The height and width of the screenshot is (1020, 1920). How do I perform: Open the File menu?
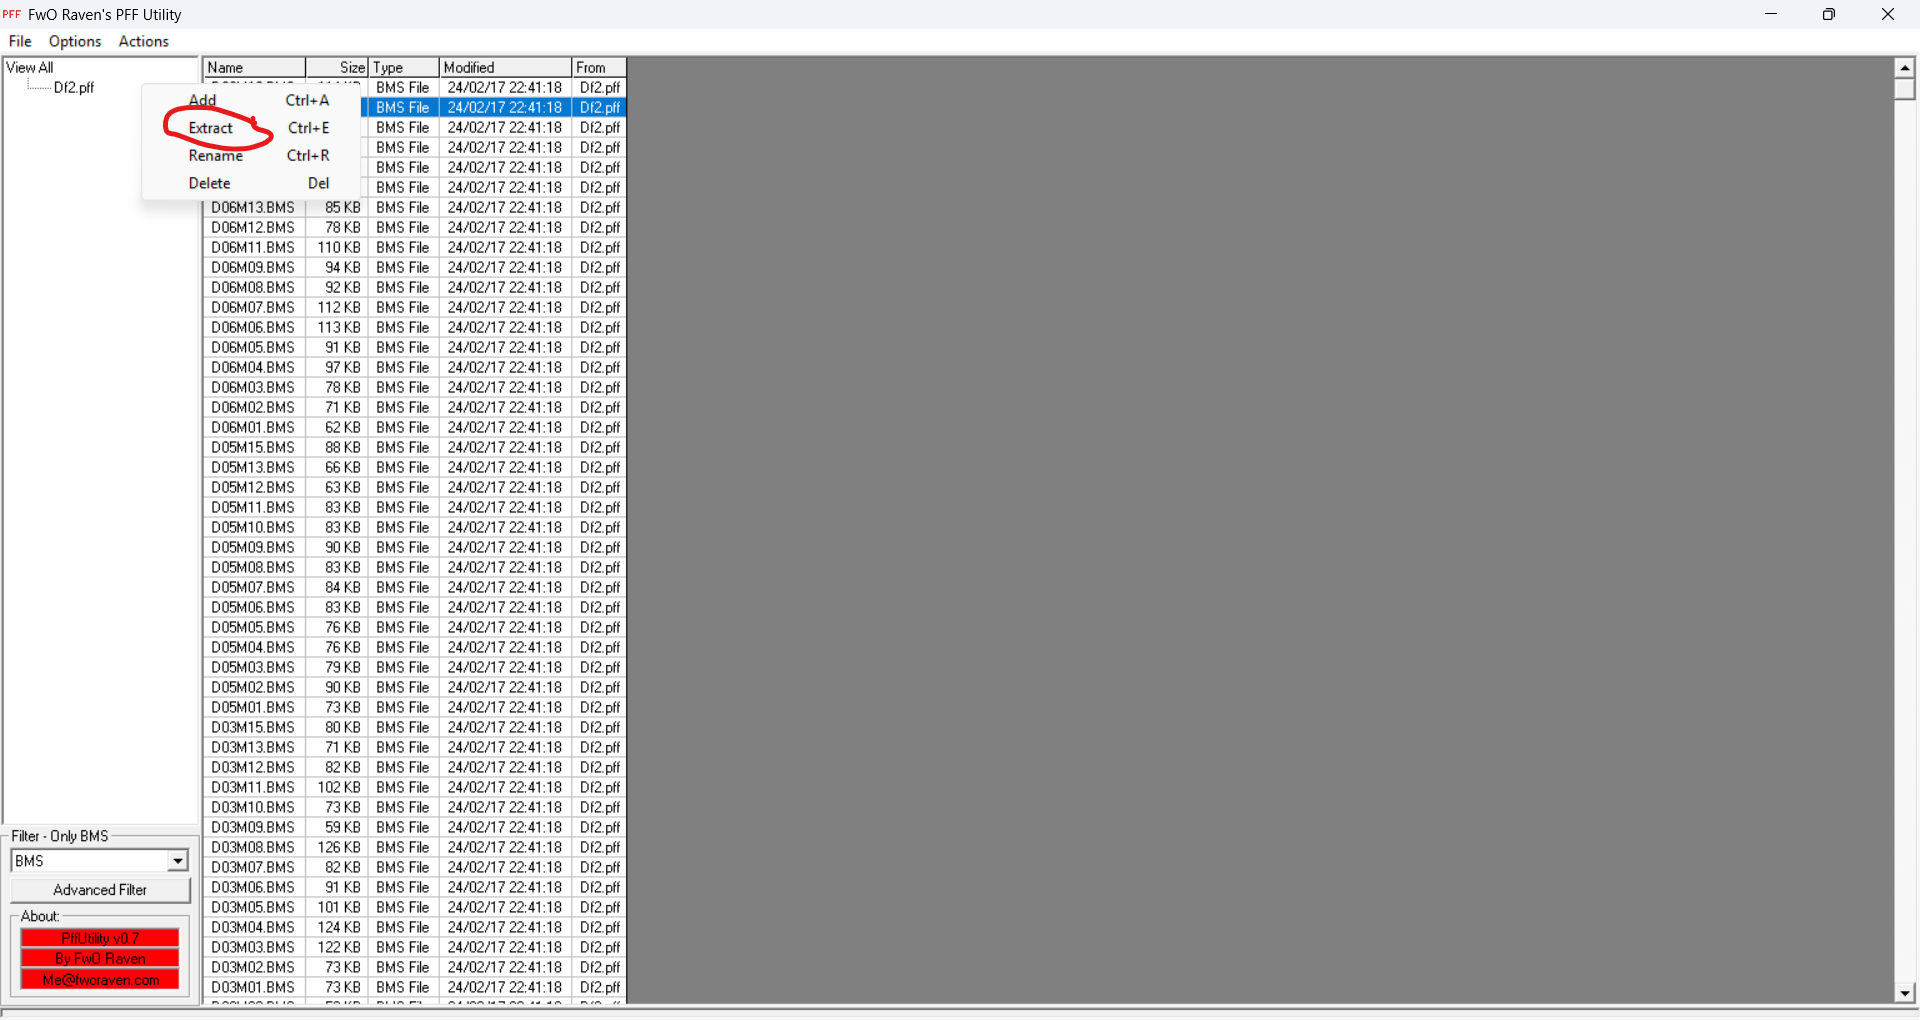[x=20, y=41]
